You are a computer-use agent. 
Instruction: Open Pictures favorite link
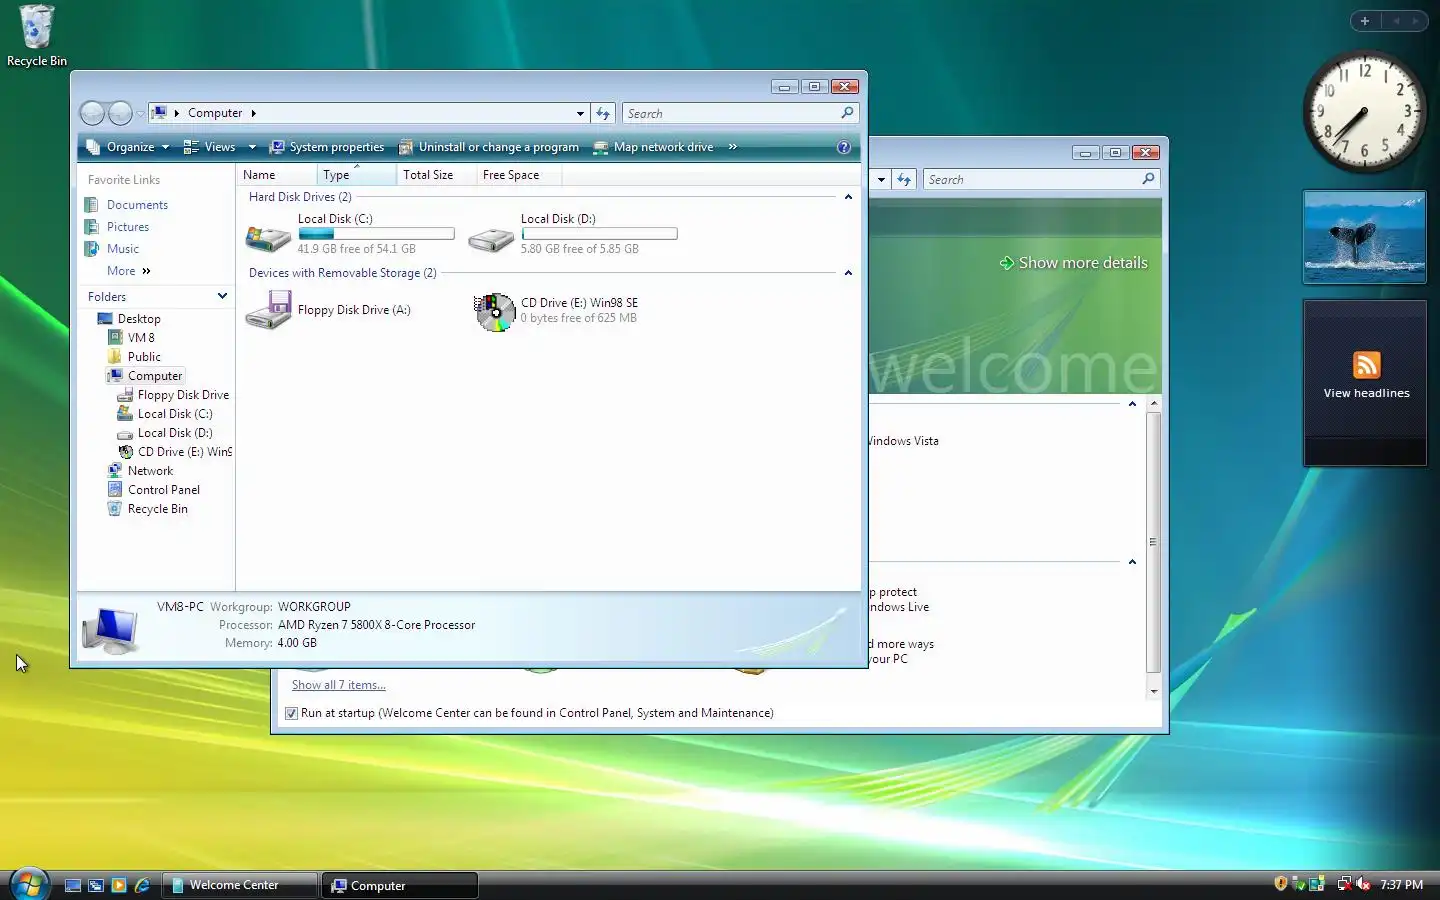(x=127, y=227)
